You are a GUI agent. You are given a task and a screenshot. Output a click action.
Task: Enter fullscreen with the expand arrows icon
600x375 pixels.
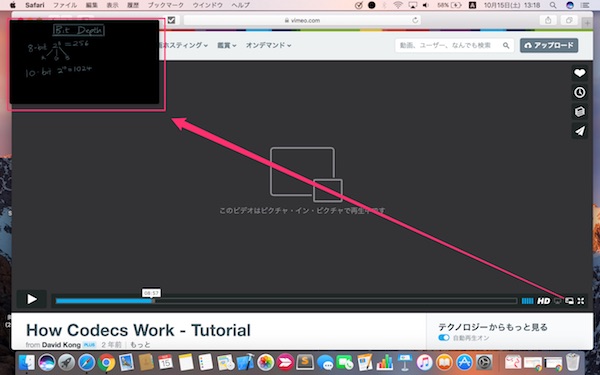tap(581, 301)
